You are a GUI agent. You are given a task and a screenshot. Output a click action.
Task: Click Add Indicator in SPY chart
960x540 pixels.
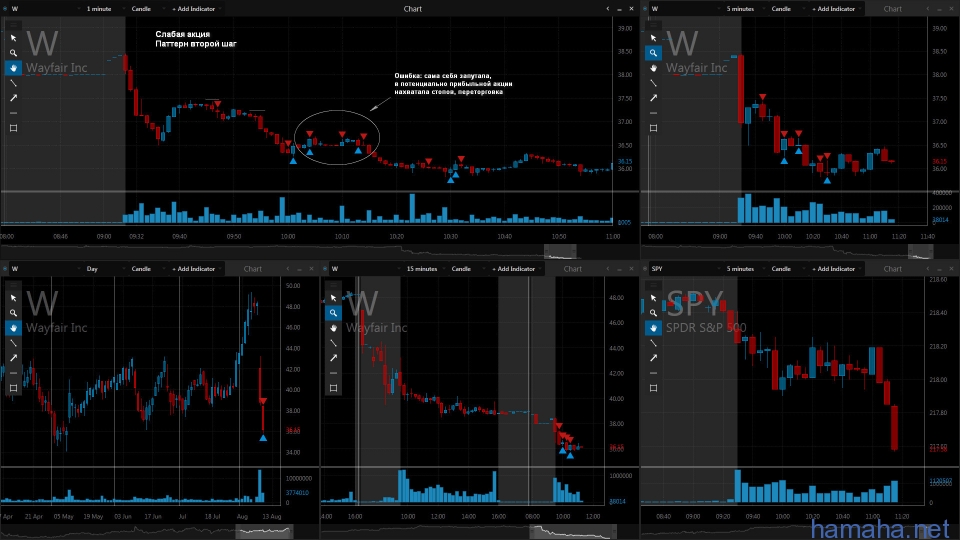tap(834, 269)
